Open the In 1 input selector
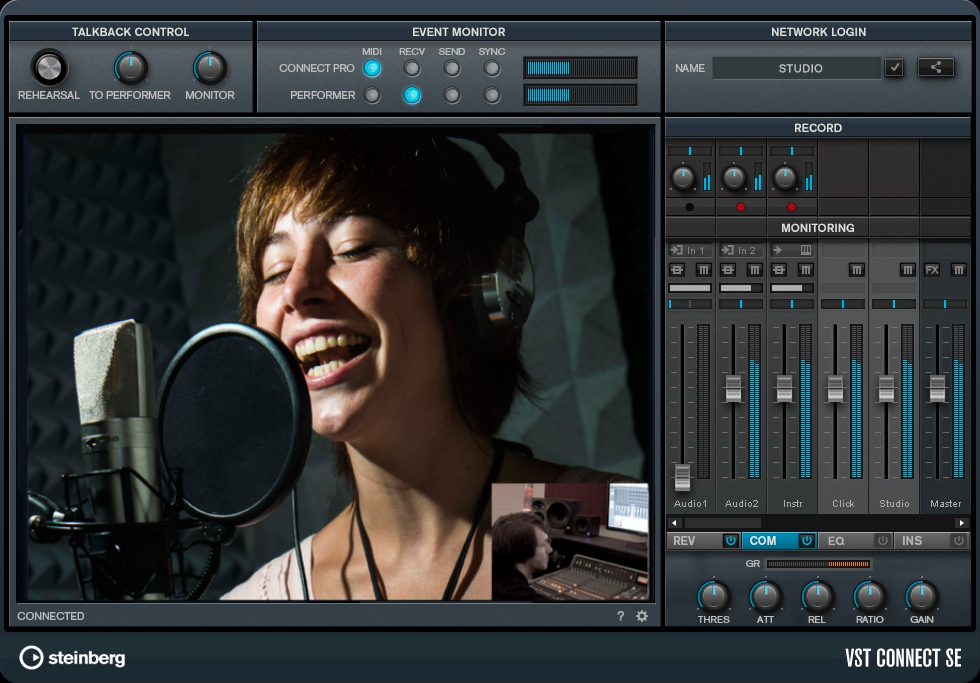This screenshot has width=980, height=683. click(690, 250)
